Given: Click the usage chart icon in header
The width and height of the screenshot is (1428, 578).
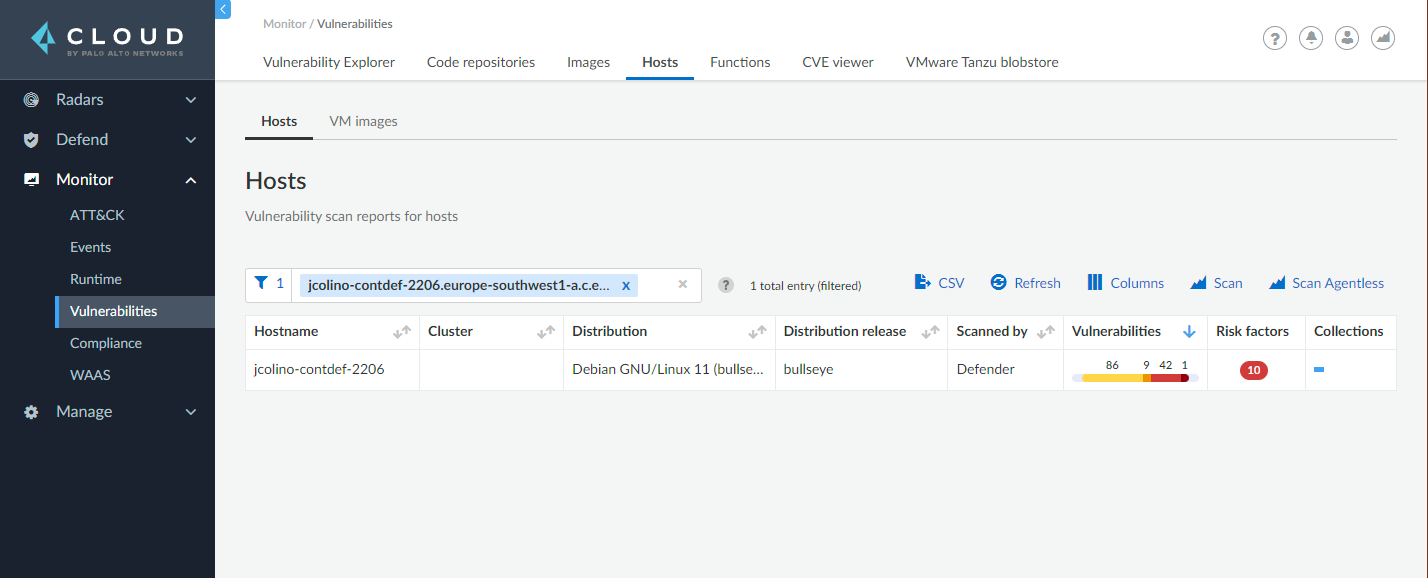Looking at the screenshot, I should [1383, 38].
